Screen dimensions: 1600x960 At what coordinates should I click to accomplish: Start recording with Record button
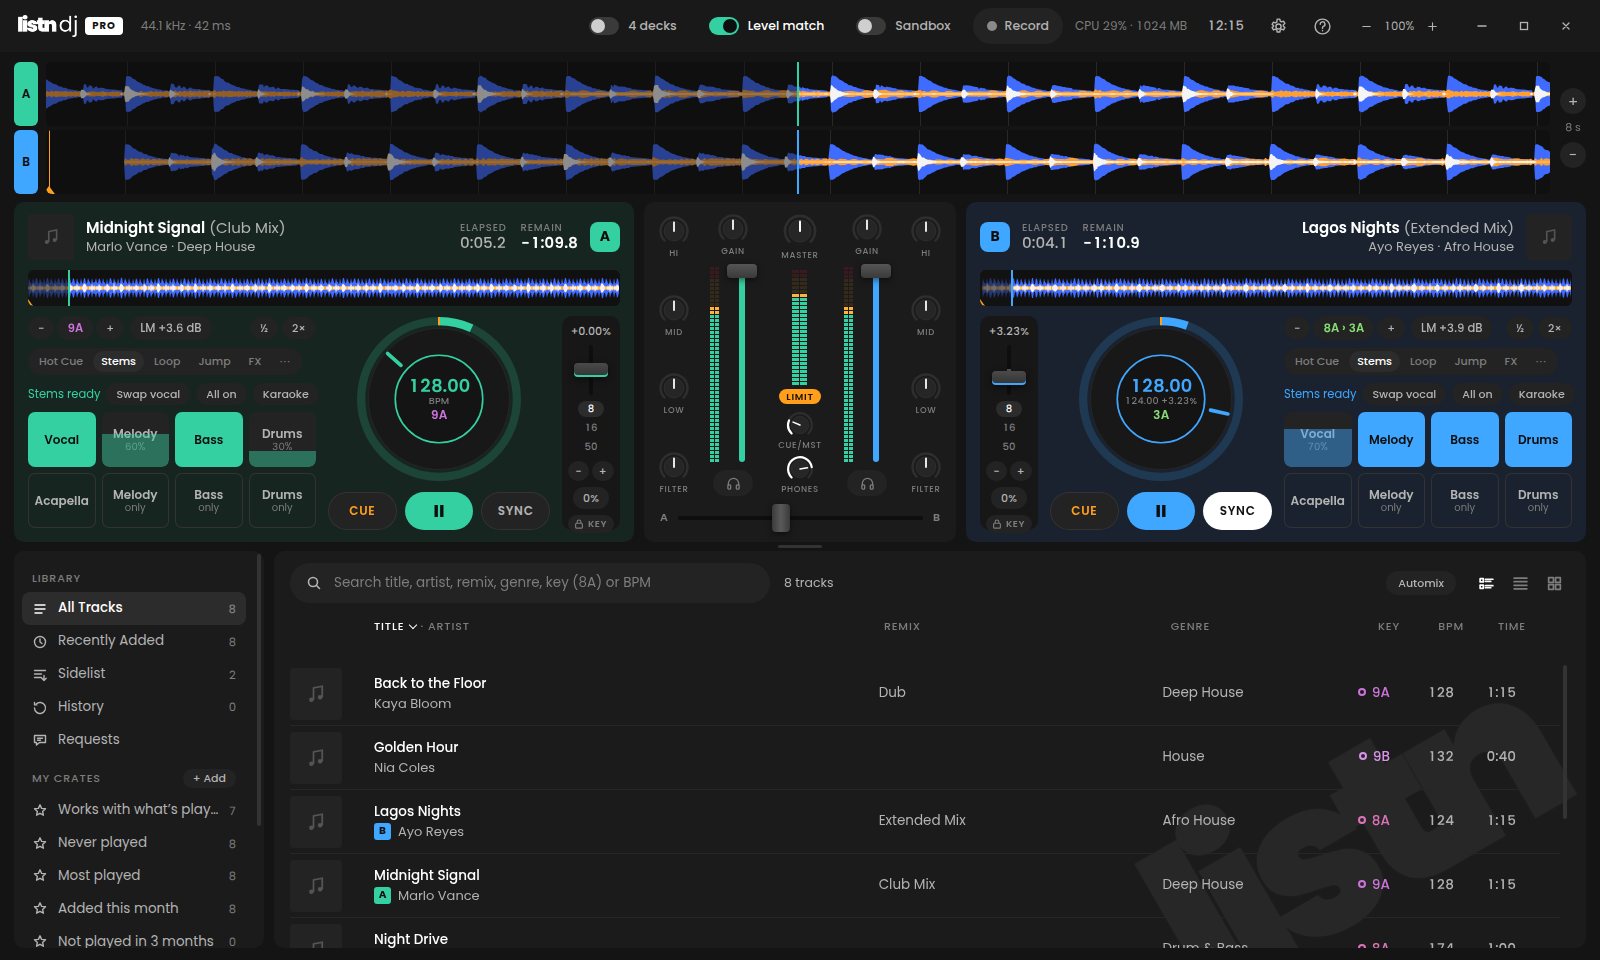1018,26
